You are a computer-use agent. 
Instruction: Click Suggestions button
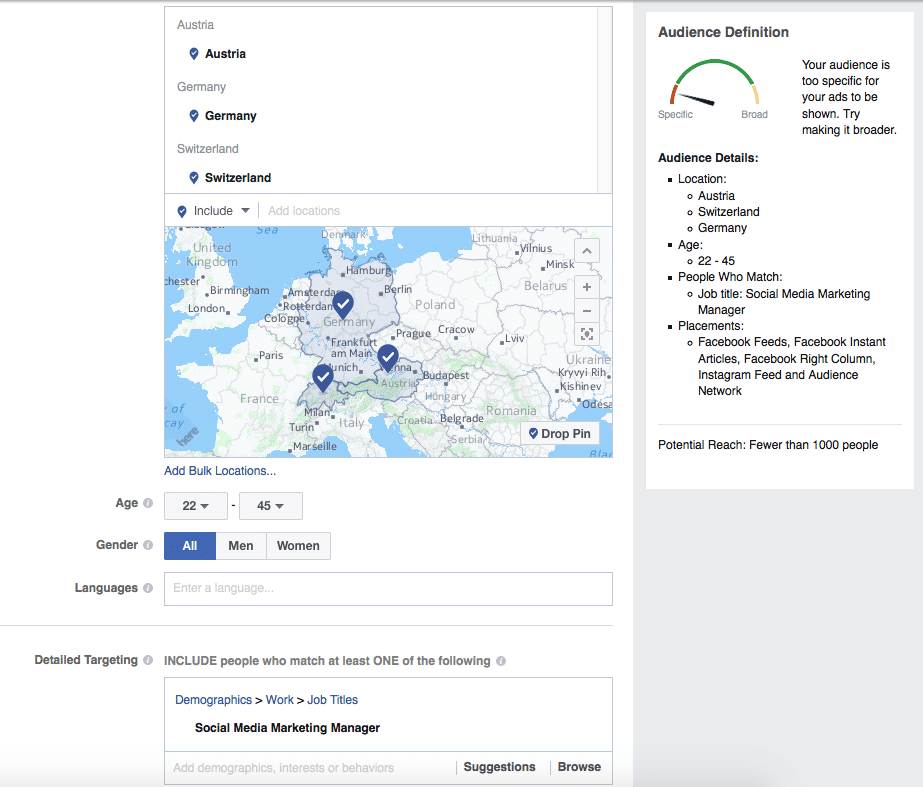[500, 767]
